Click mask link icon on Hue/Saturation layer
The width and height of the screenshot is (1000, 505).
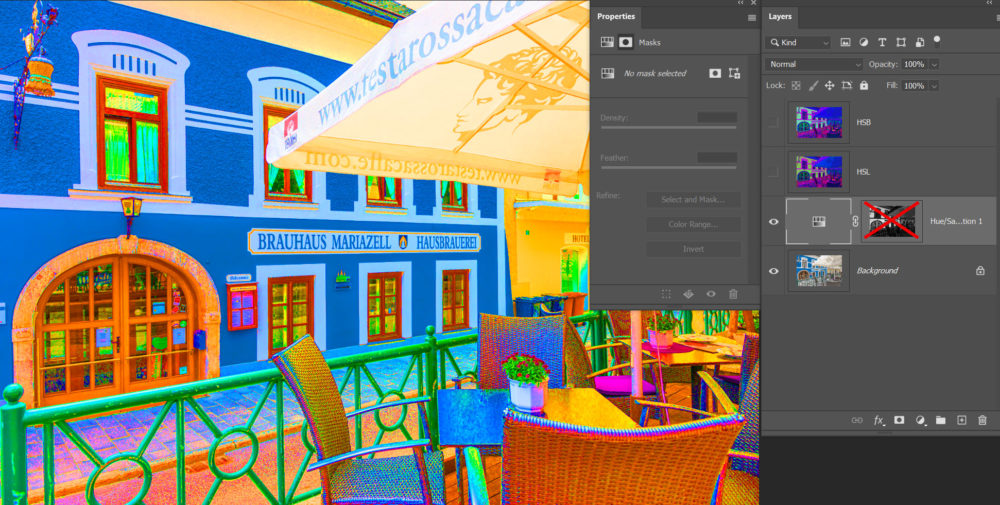pos(856,221)
